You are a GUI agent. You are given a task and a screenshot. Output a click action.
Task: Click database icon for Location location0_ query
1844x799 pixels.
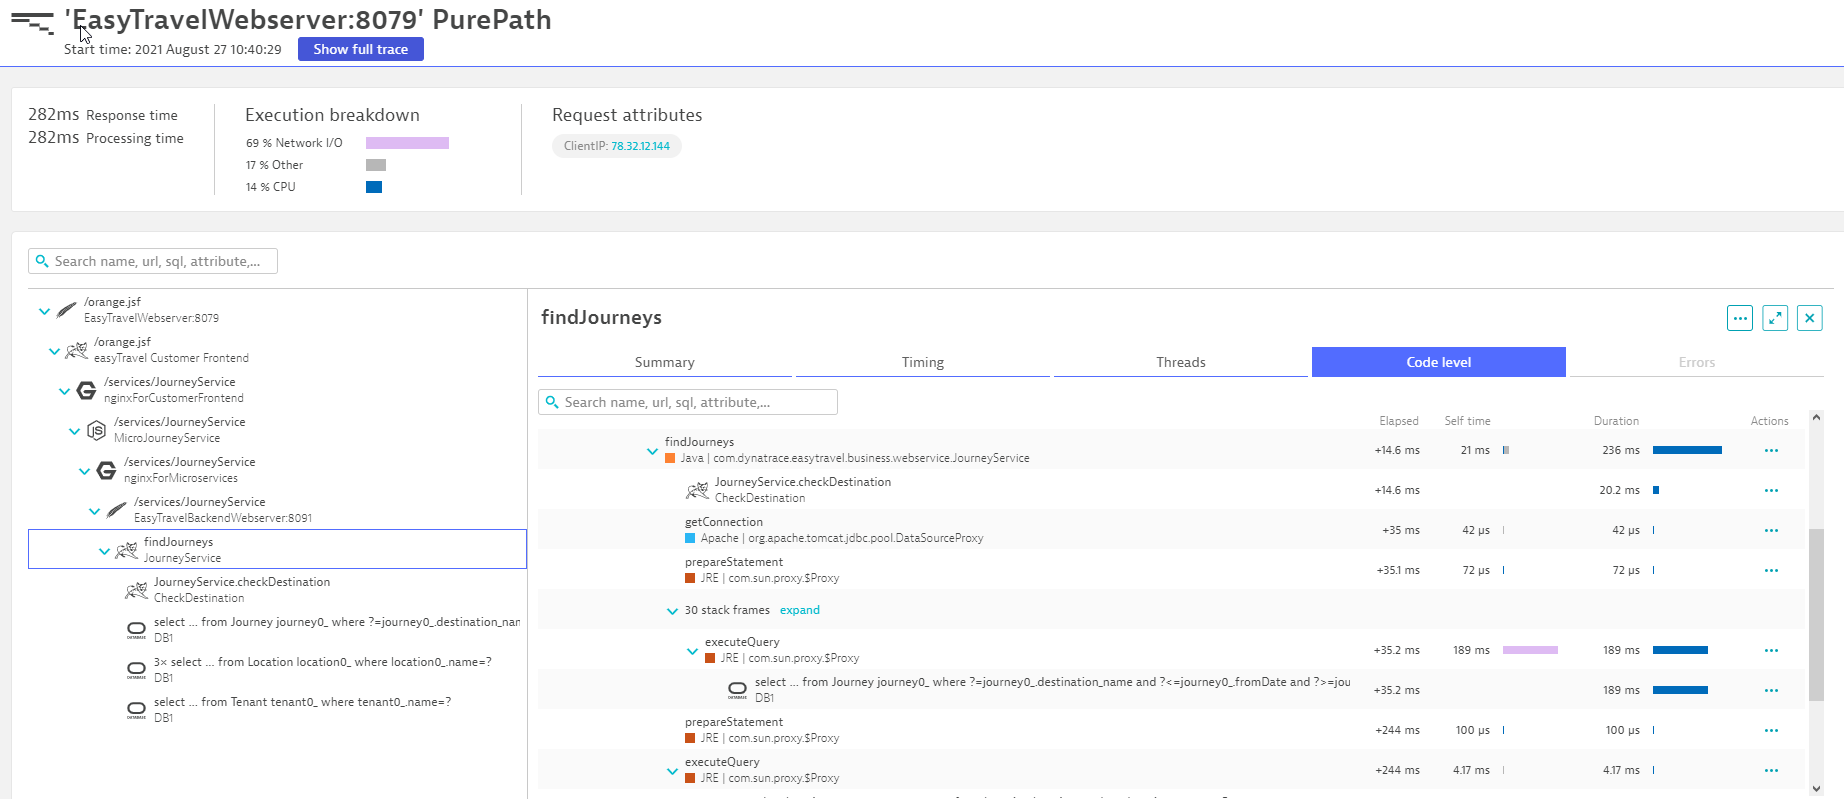pyautogui.click(x=136, y=670)
